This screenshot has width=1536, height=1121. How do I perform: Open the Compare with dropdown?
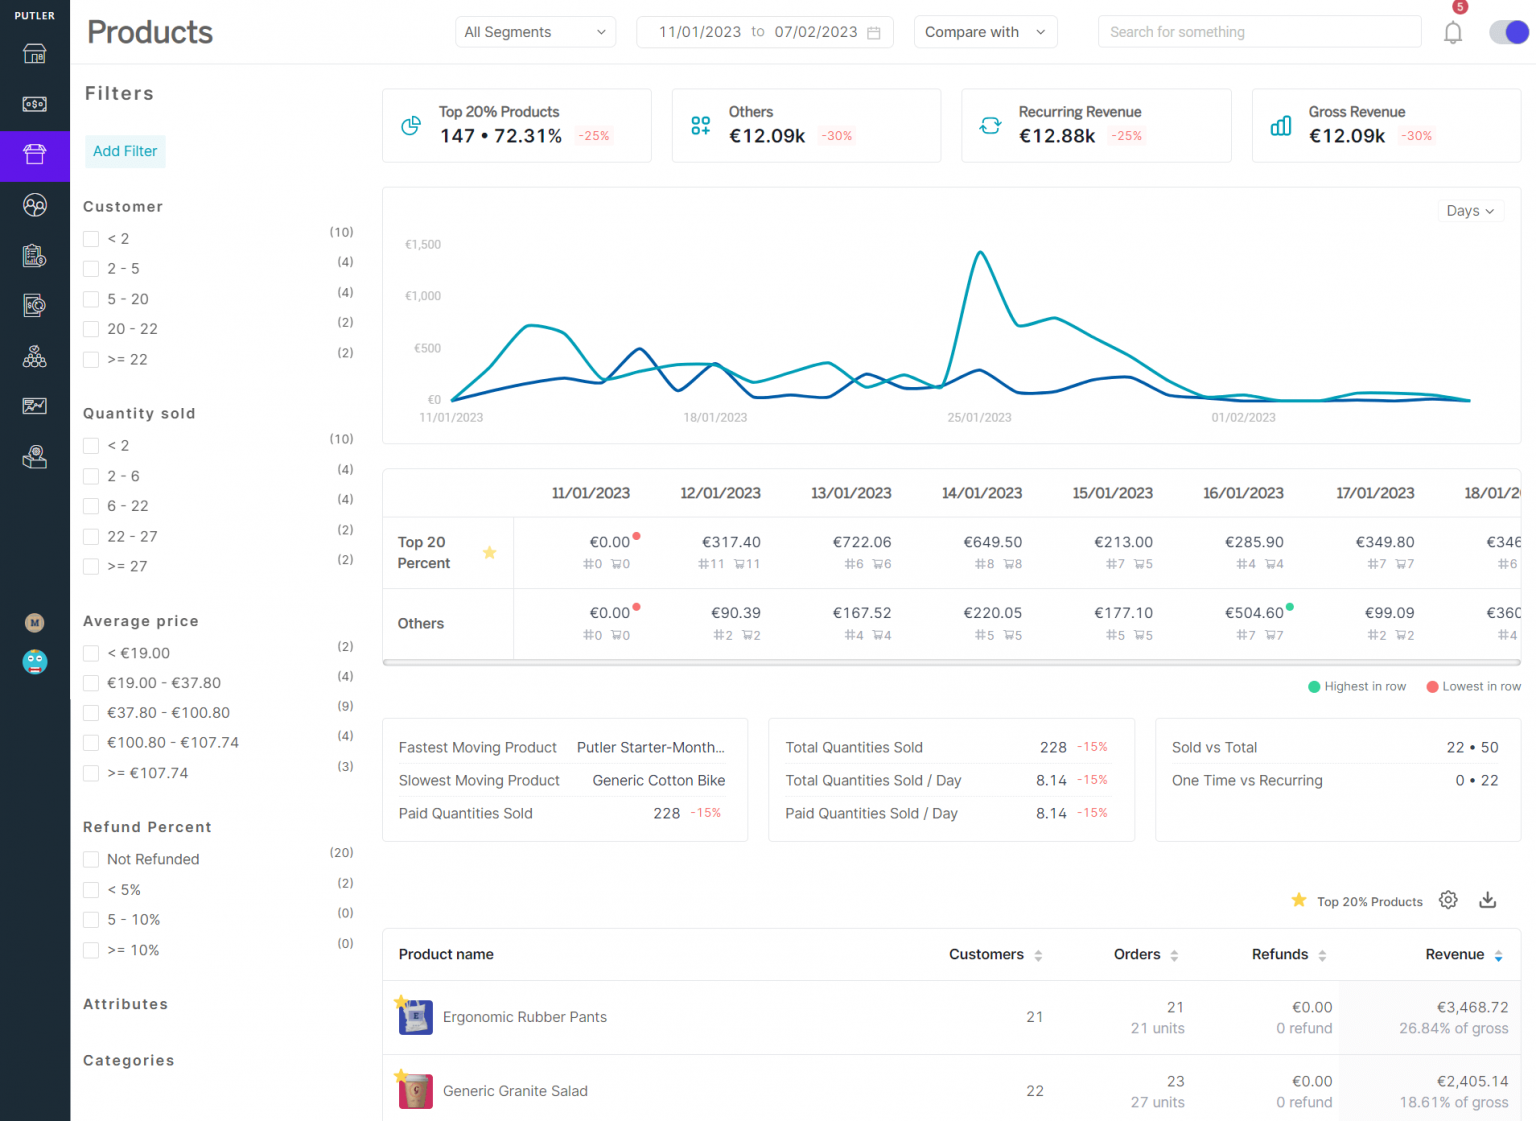(985, 31)
